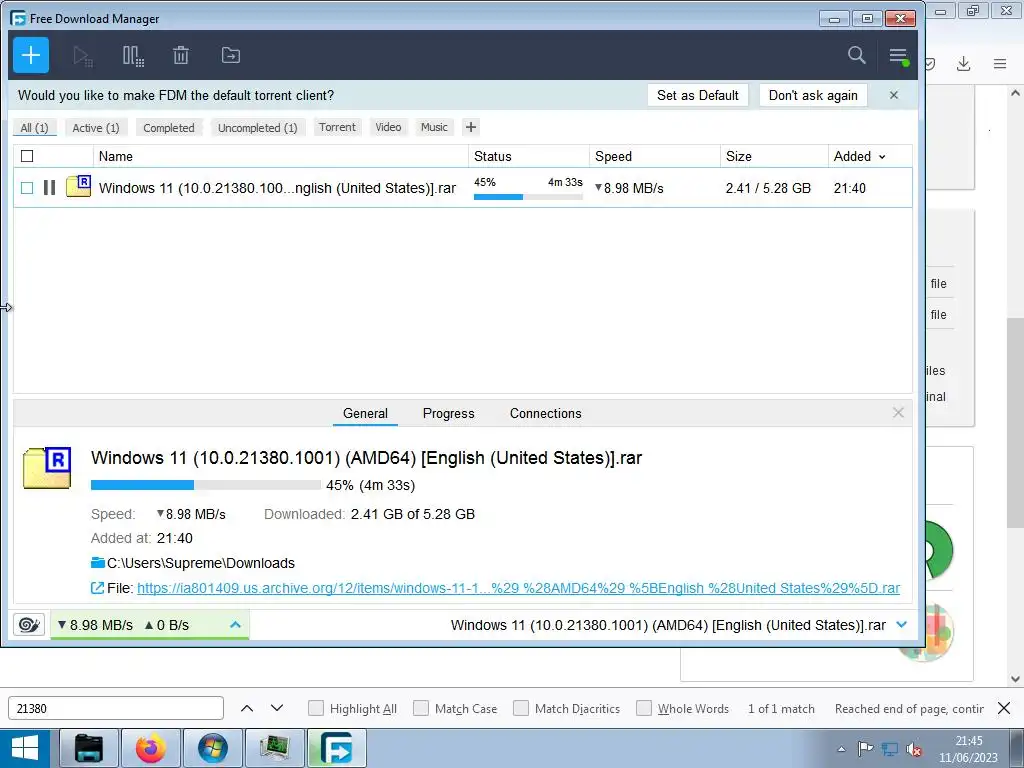This screenshot has height=768, width=1024.
Task: Pause the Windows 11 rar download
Action: [x=49, y=188]
